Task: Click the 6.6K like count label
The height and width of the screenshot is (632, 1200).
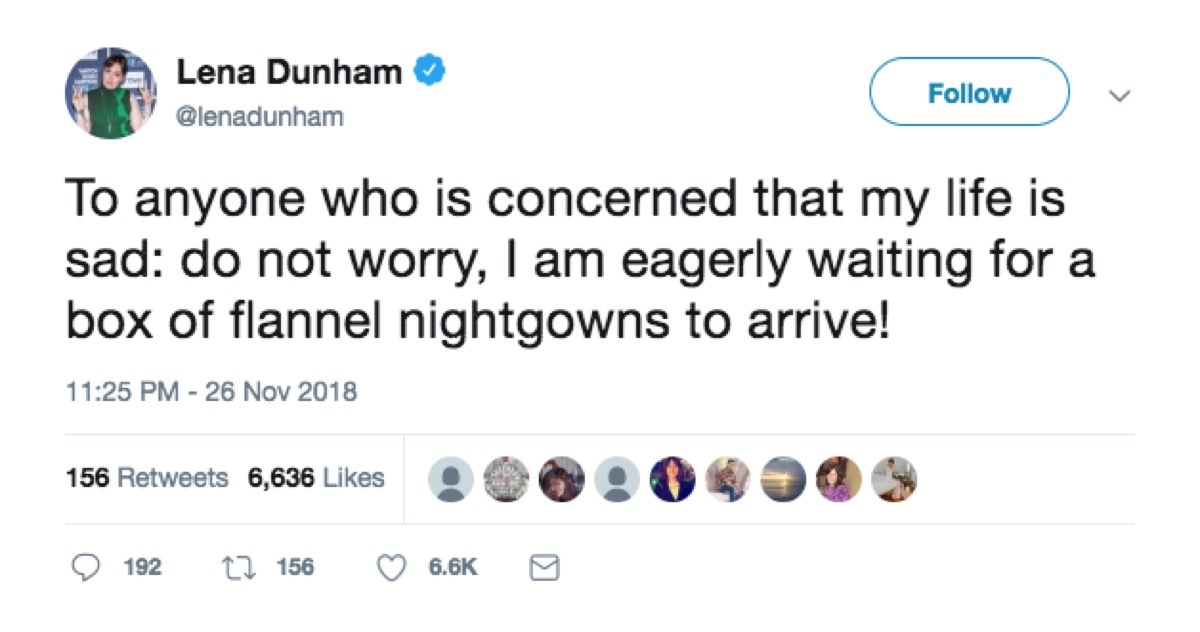Action: coord(452,566)
